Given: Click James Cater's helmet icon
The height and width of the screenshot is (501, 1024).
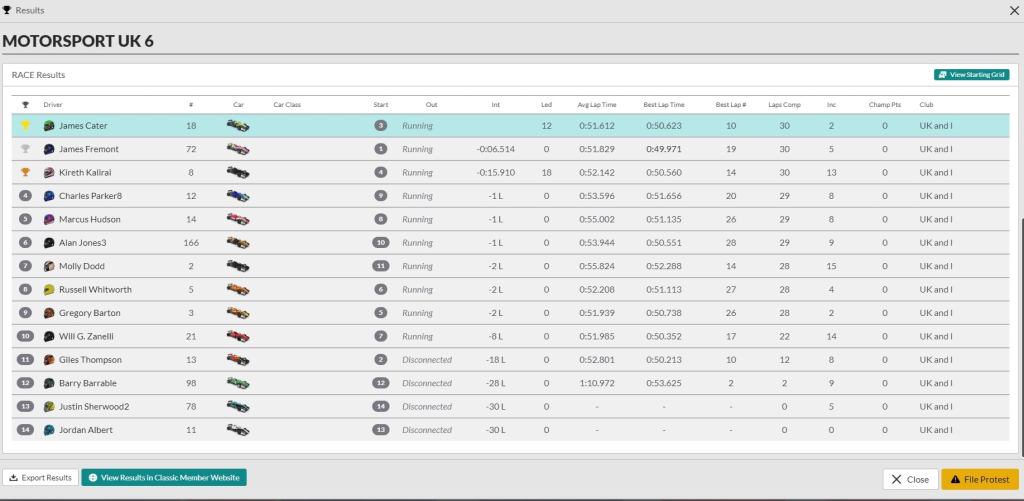Looking at the screenshot, I should coord(49,126).
